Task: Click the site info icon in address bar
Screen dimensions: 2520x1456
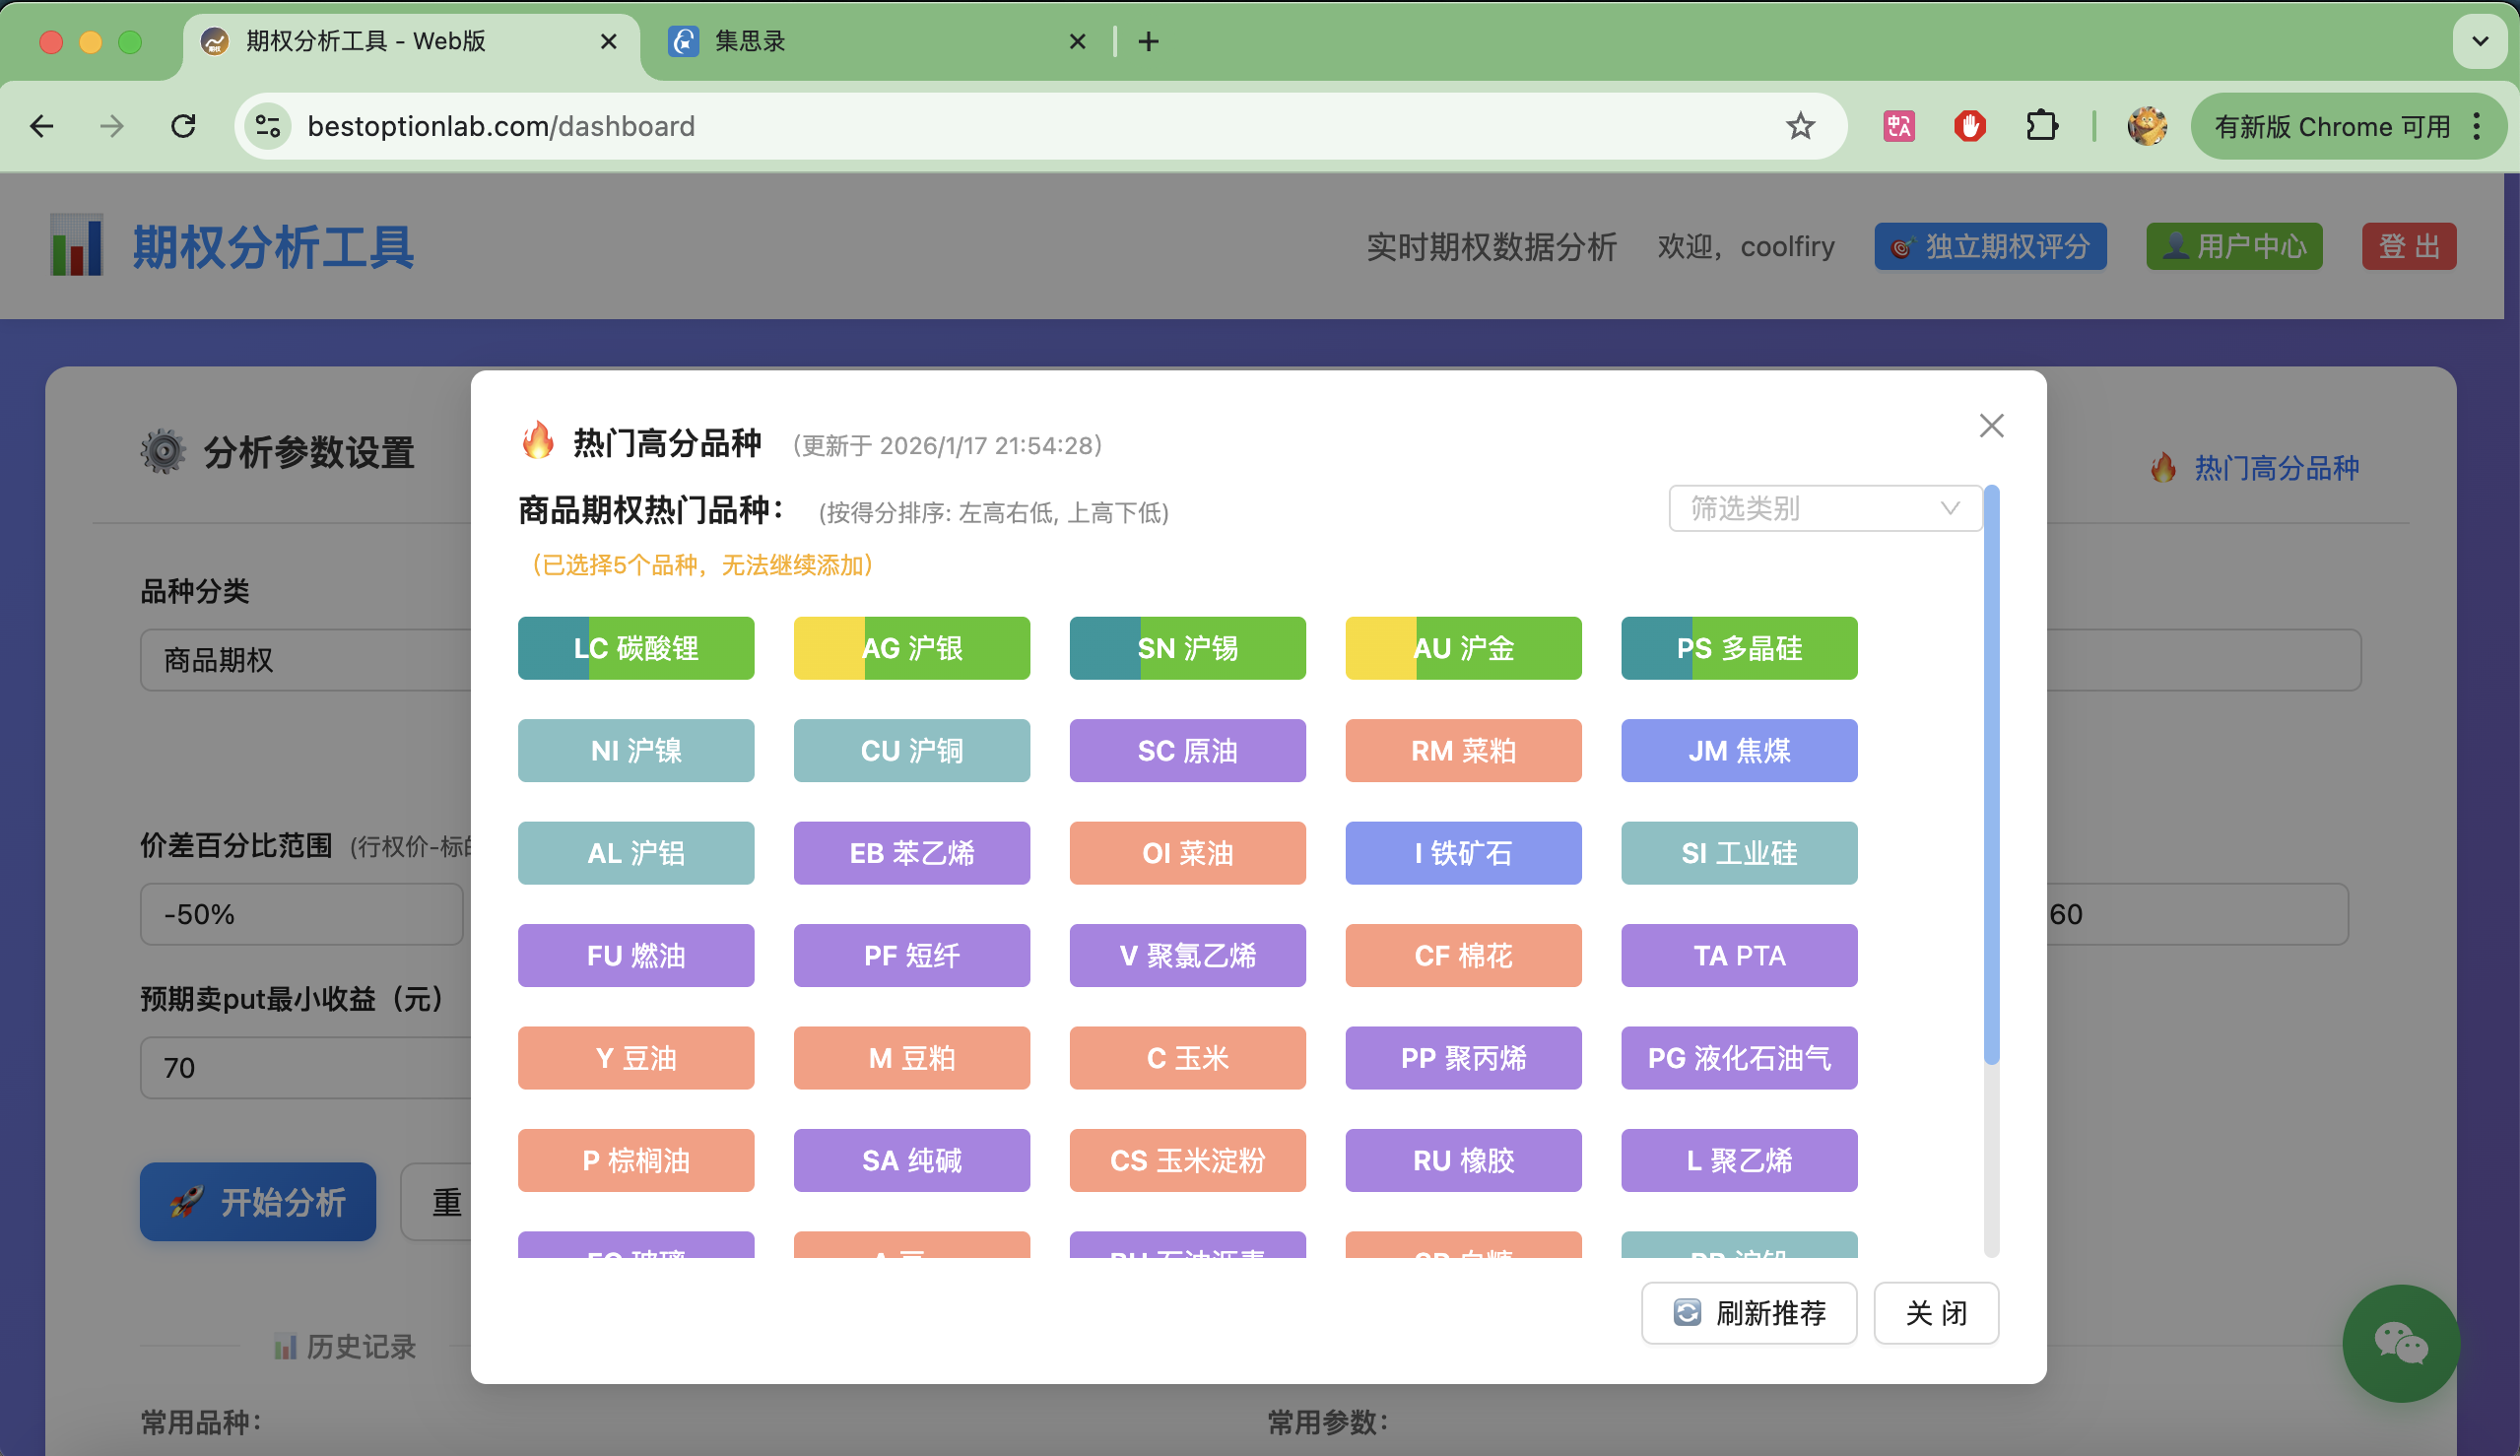Action: click(268, 126)
